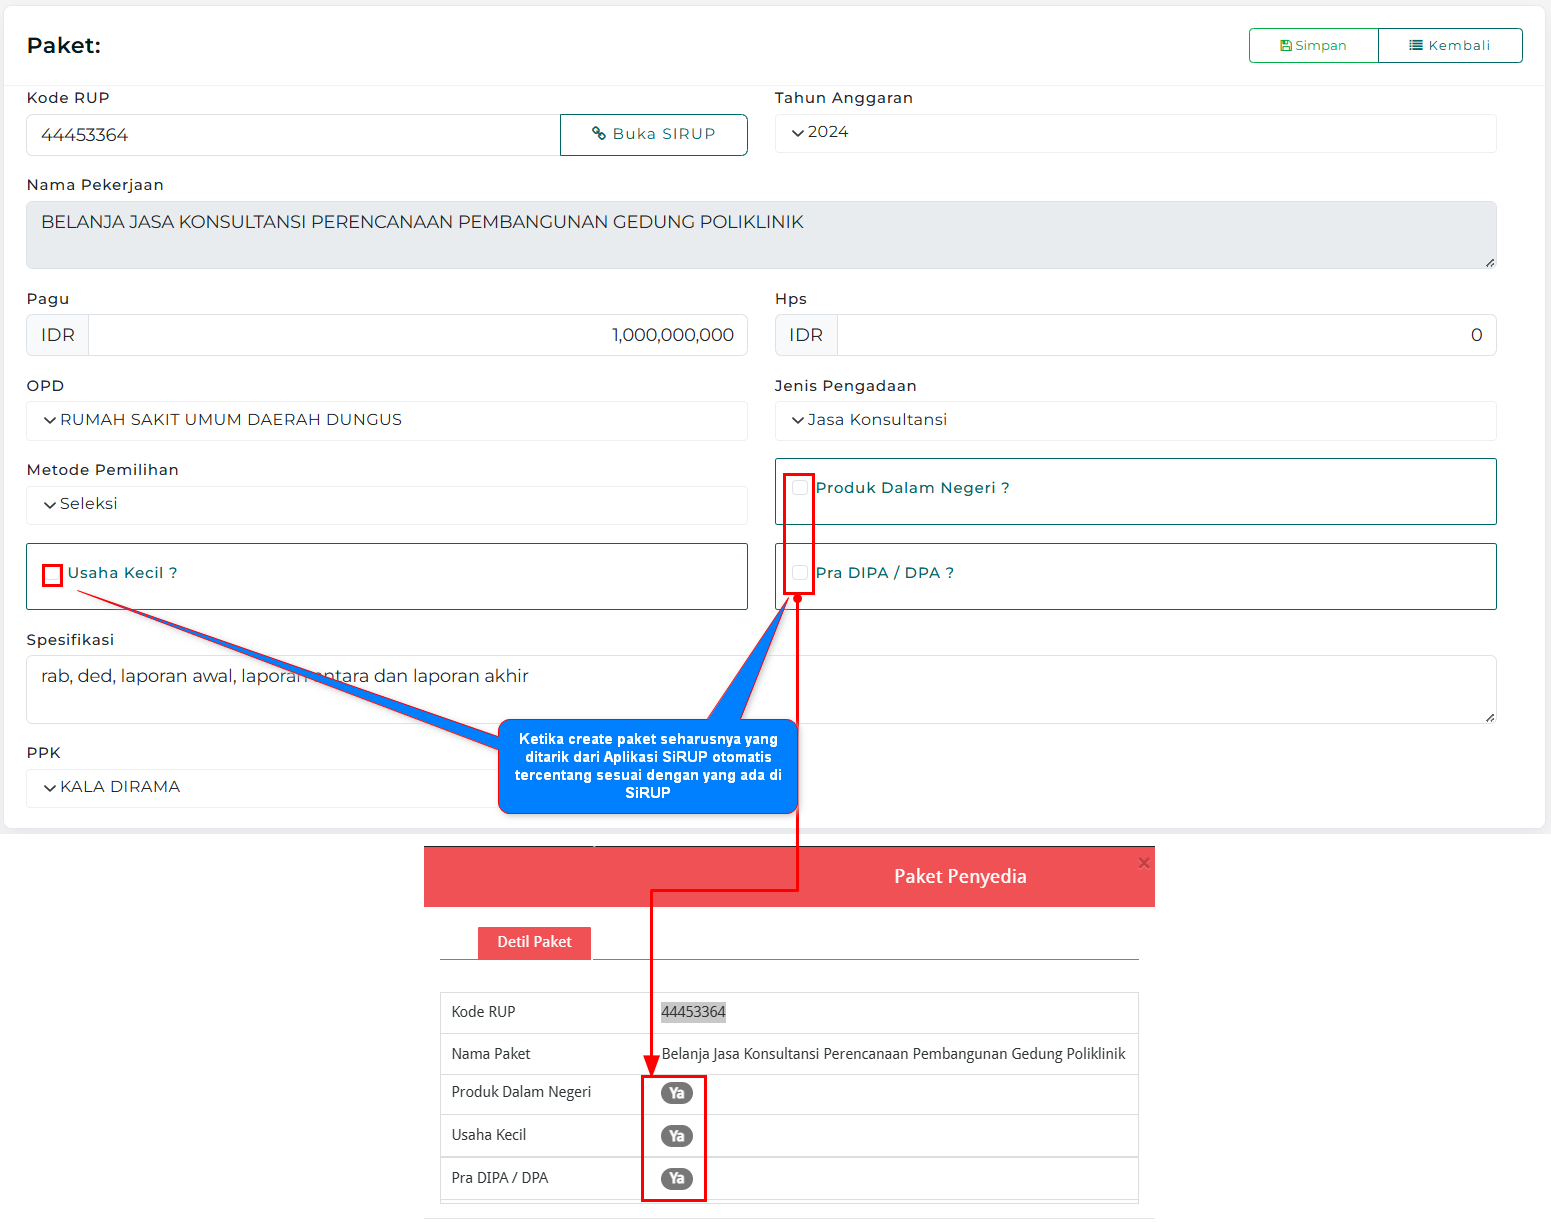Select the PPK dropdown

(x=260, y=788)
